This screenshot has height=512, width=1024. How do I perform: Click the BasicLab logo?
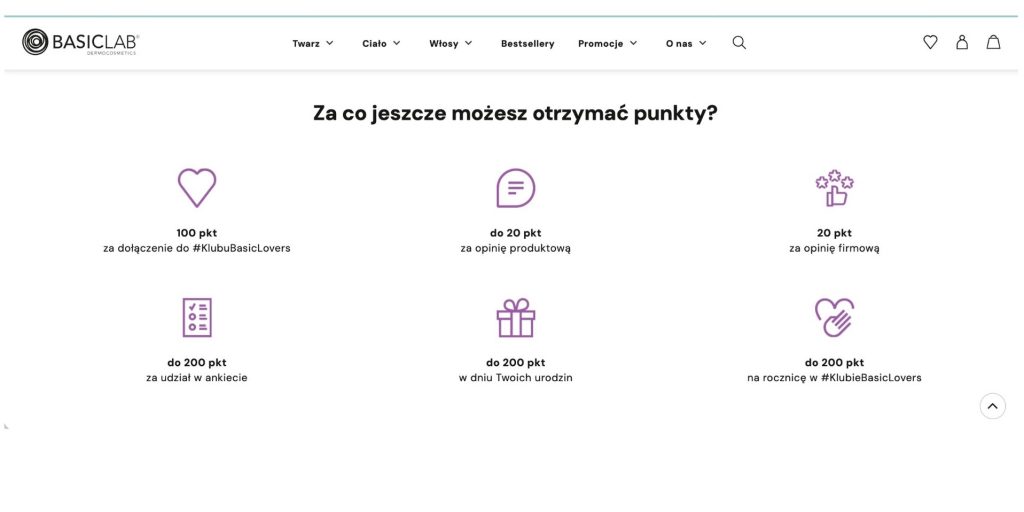[81, 42]
